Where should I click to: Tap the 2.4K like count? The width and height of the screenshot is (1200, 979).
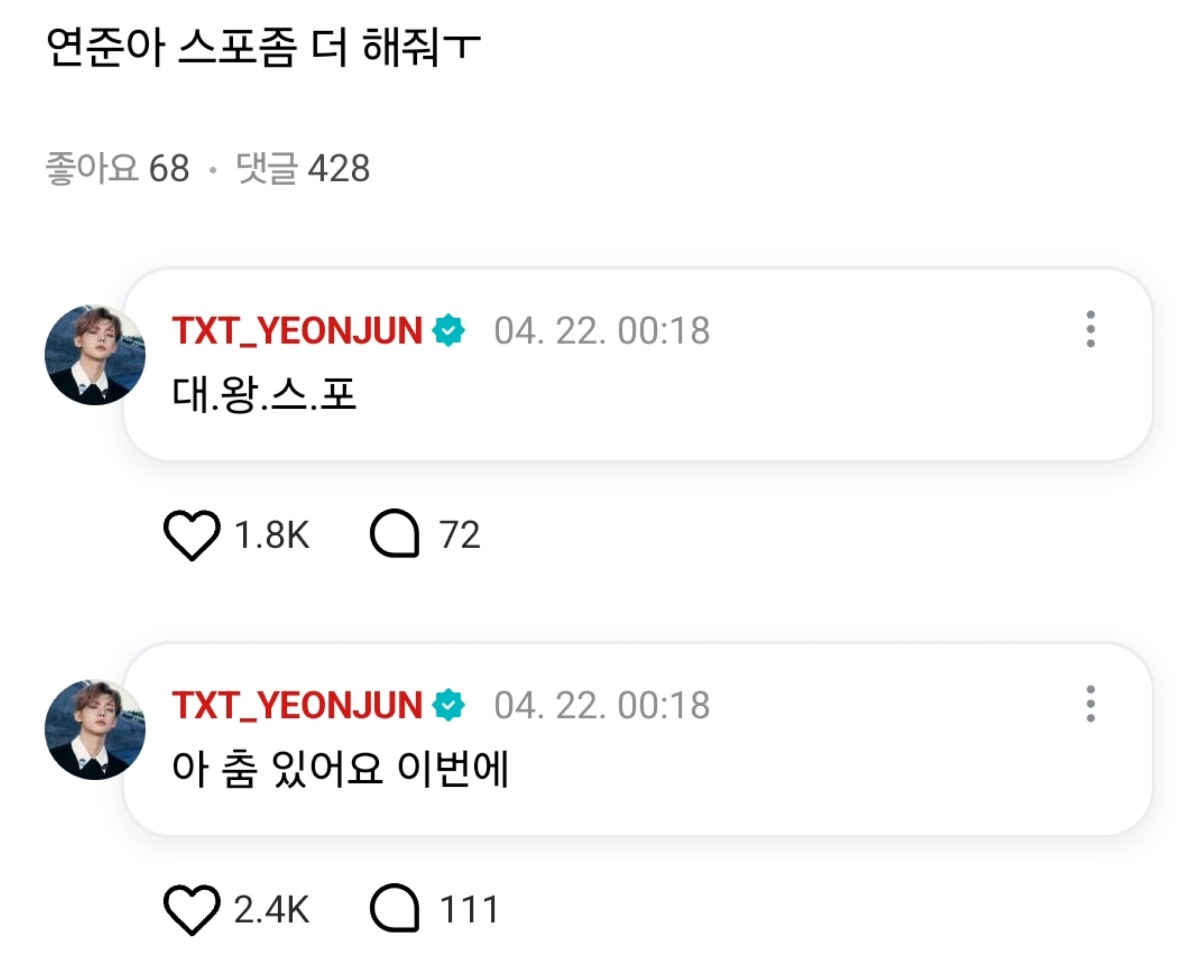click(271, 910)
